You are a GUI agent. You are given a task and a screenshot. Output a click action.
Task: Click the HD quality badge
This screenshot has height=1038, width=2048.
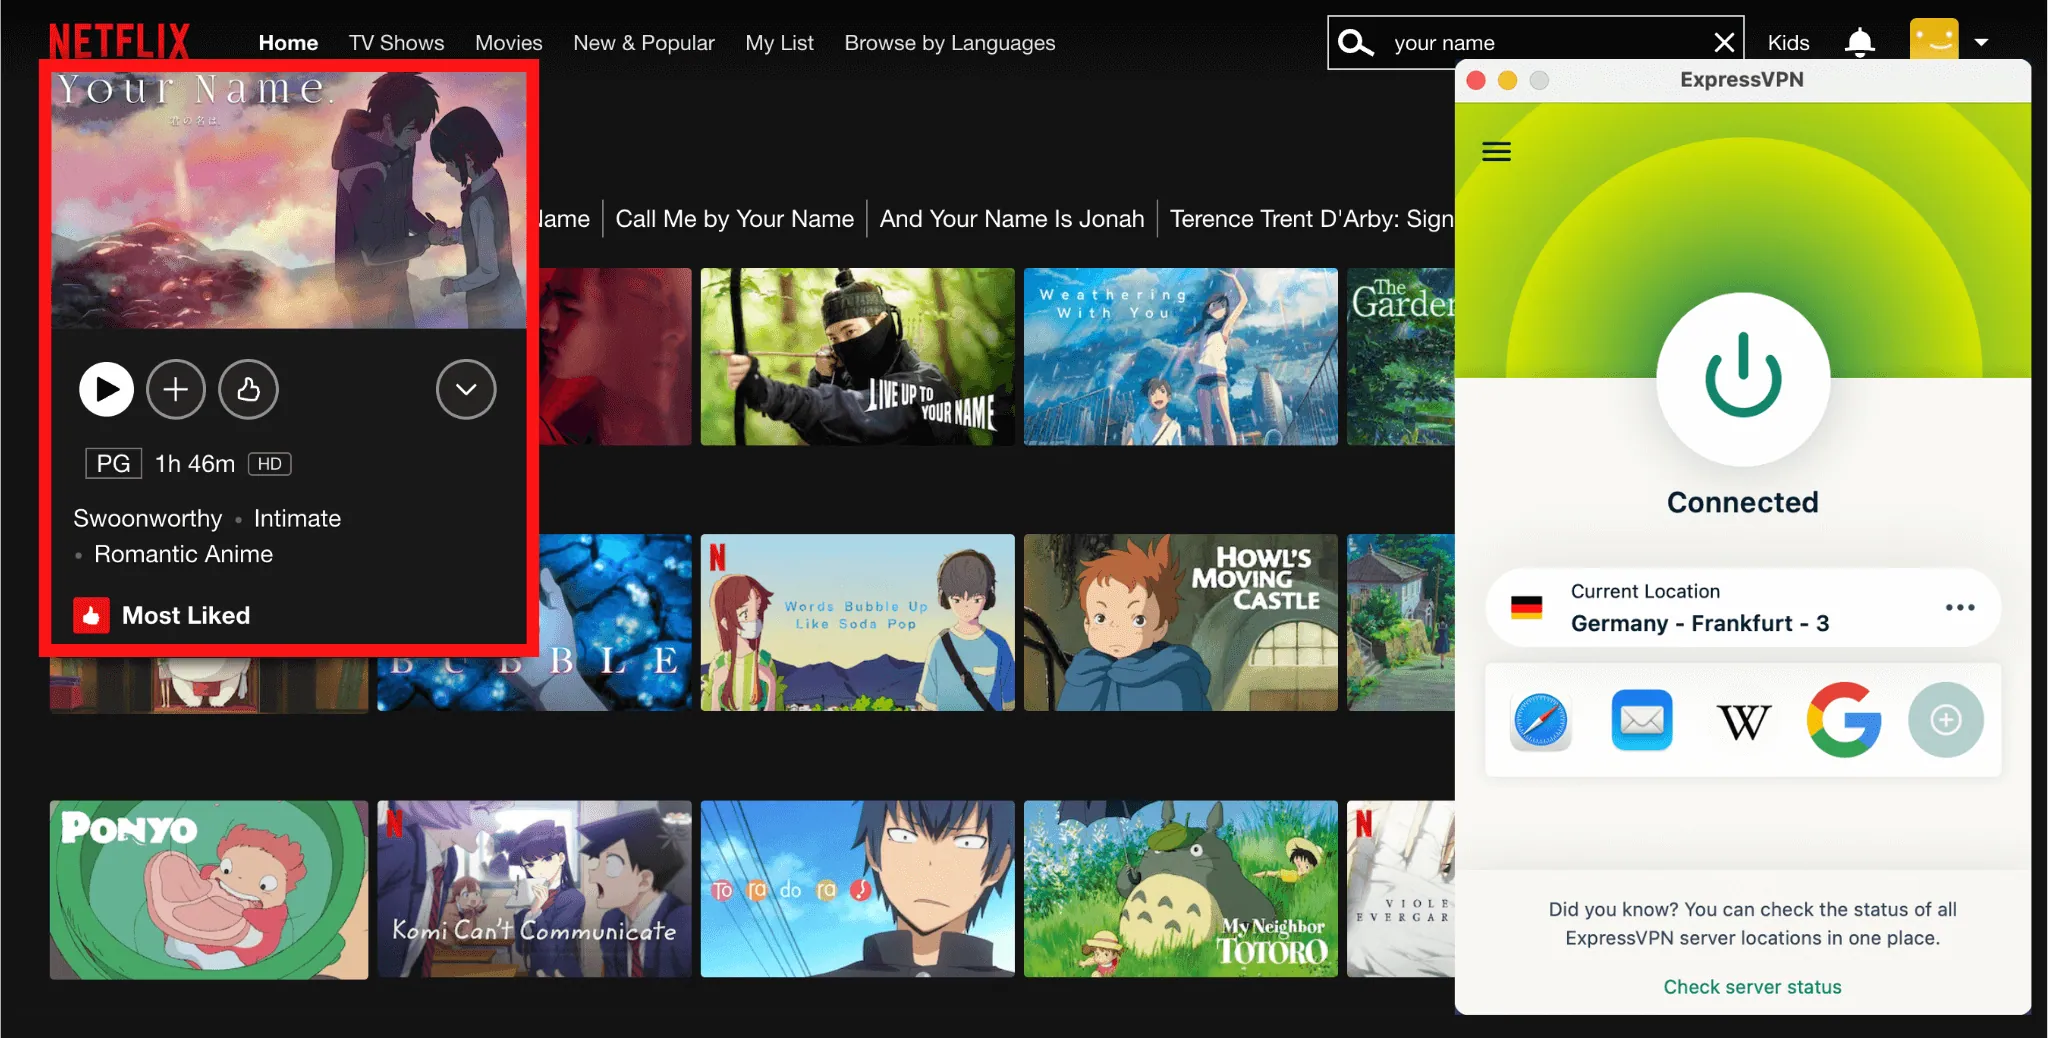coord(270,464)
